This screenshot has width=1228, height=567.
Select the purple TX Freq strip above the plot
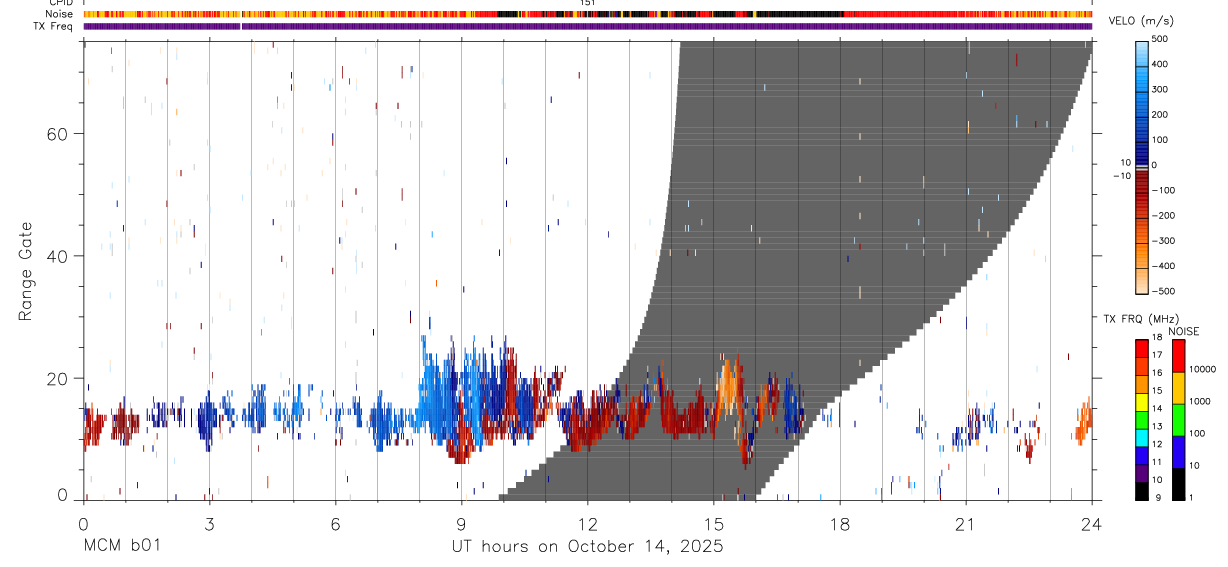pos(587,26)
